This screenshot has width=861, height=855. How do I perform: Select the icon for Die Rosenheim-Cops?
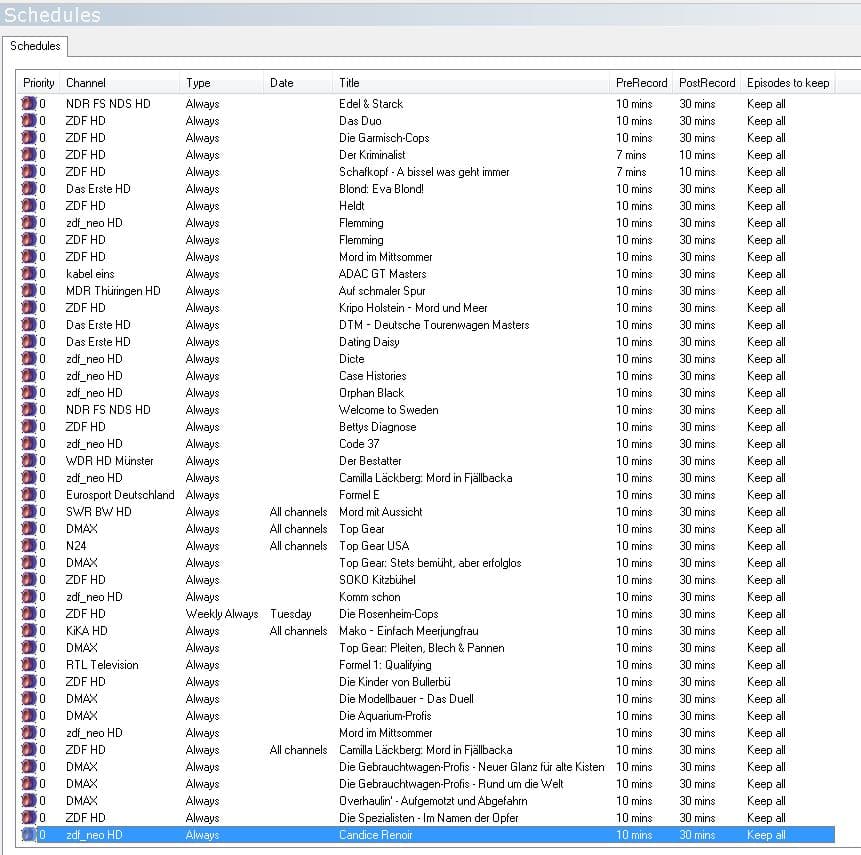click(29, 614)
